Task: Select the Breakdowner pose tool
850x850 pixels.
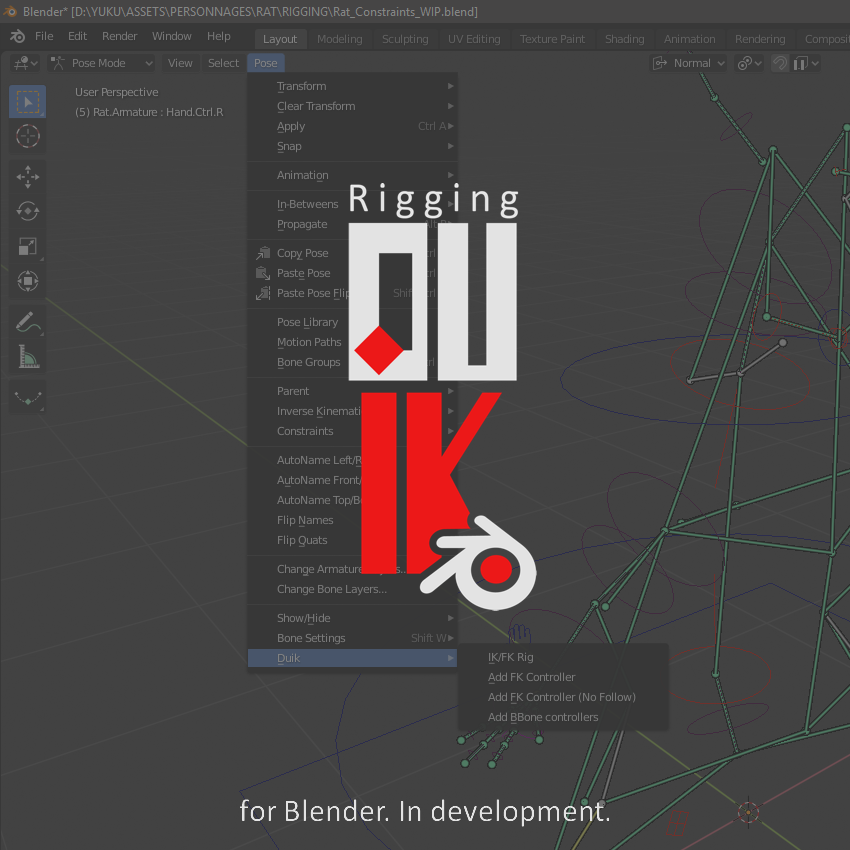Action: click(x=27, y=398)
